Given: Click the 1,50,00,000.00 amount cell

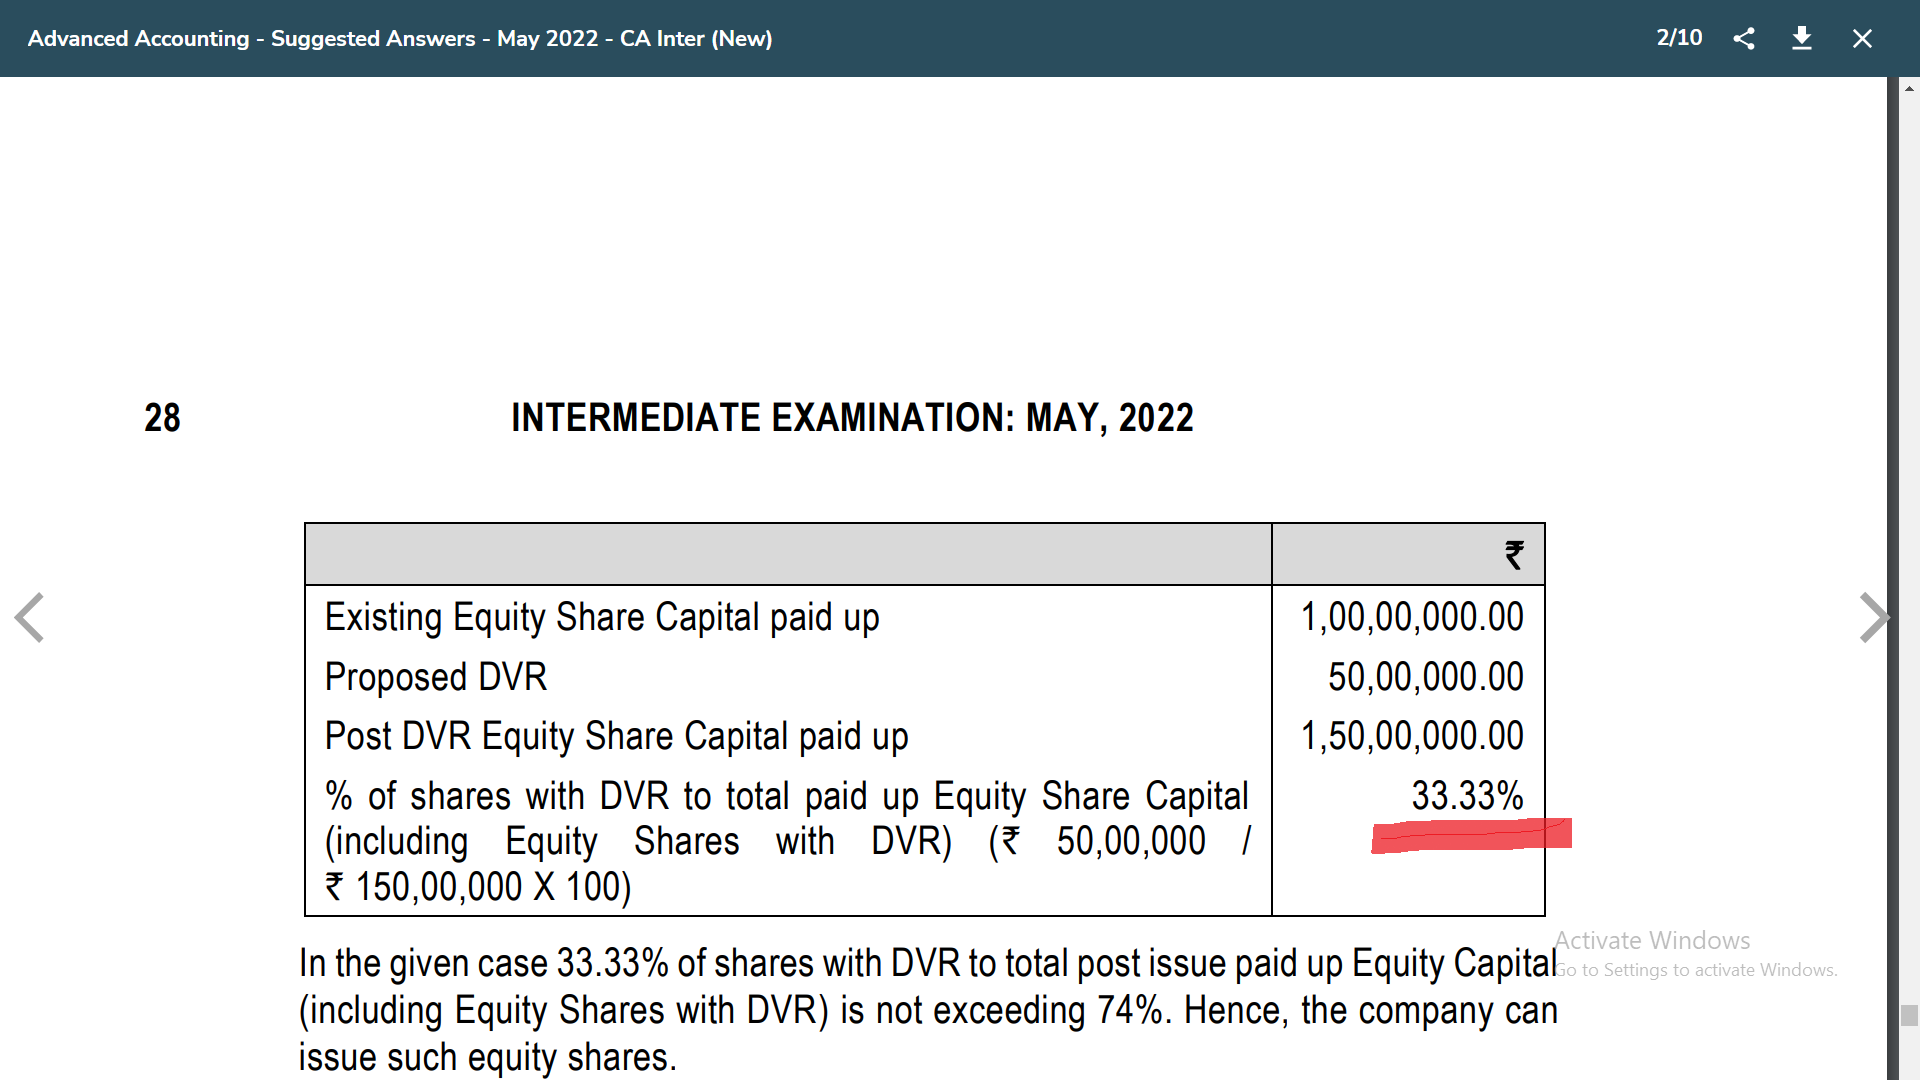Looking at the screenshot, I should pos(1411,736).
